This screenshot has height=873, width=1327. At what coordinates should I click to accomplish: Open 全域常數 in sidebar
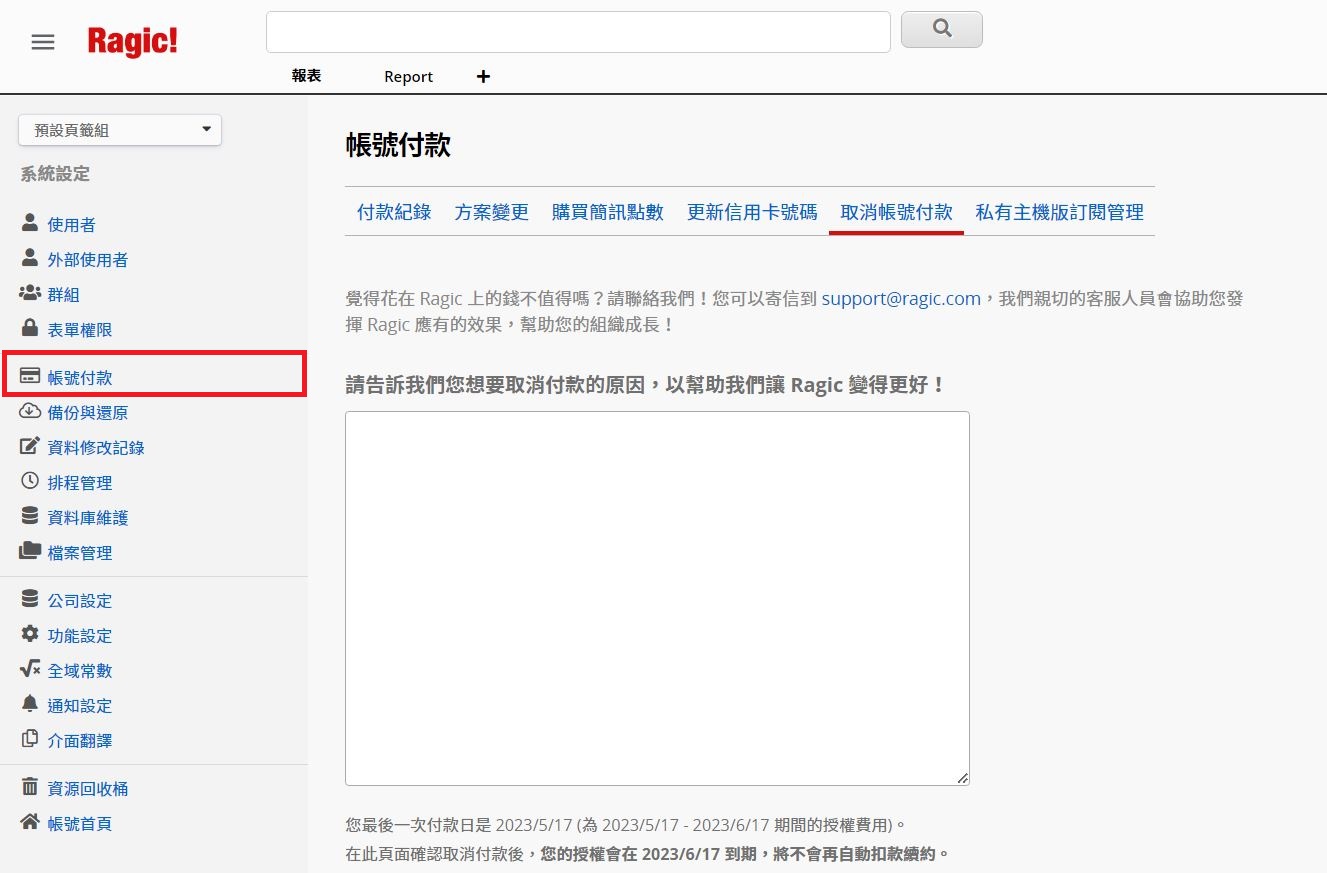(x=80, y=671)
